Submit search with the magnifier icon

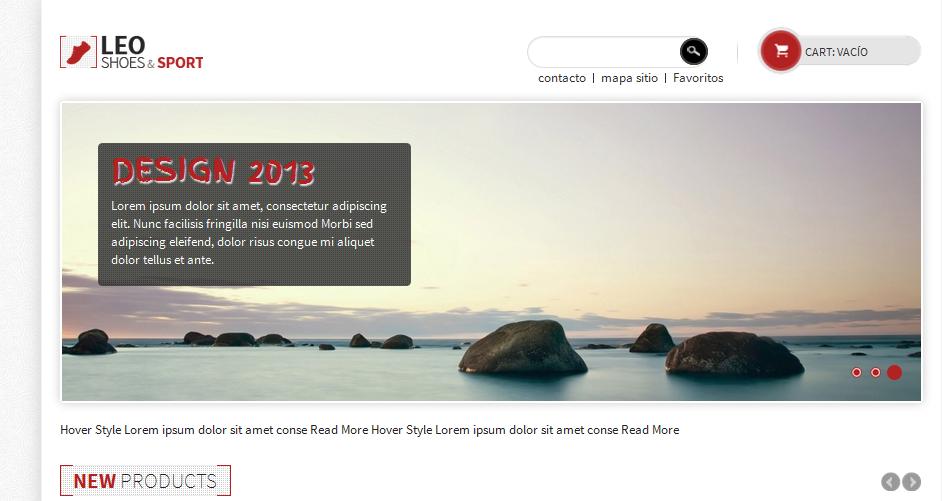[694, 52]
